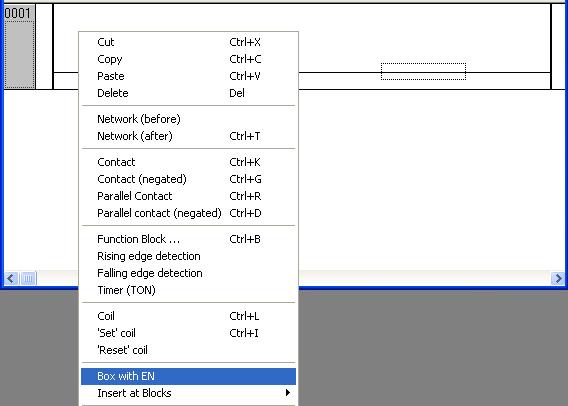Insert a Coil from the menu
The width and height of the screenshot is (568, 406).
pos(188,316)
